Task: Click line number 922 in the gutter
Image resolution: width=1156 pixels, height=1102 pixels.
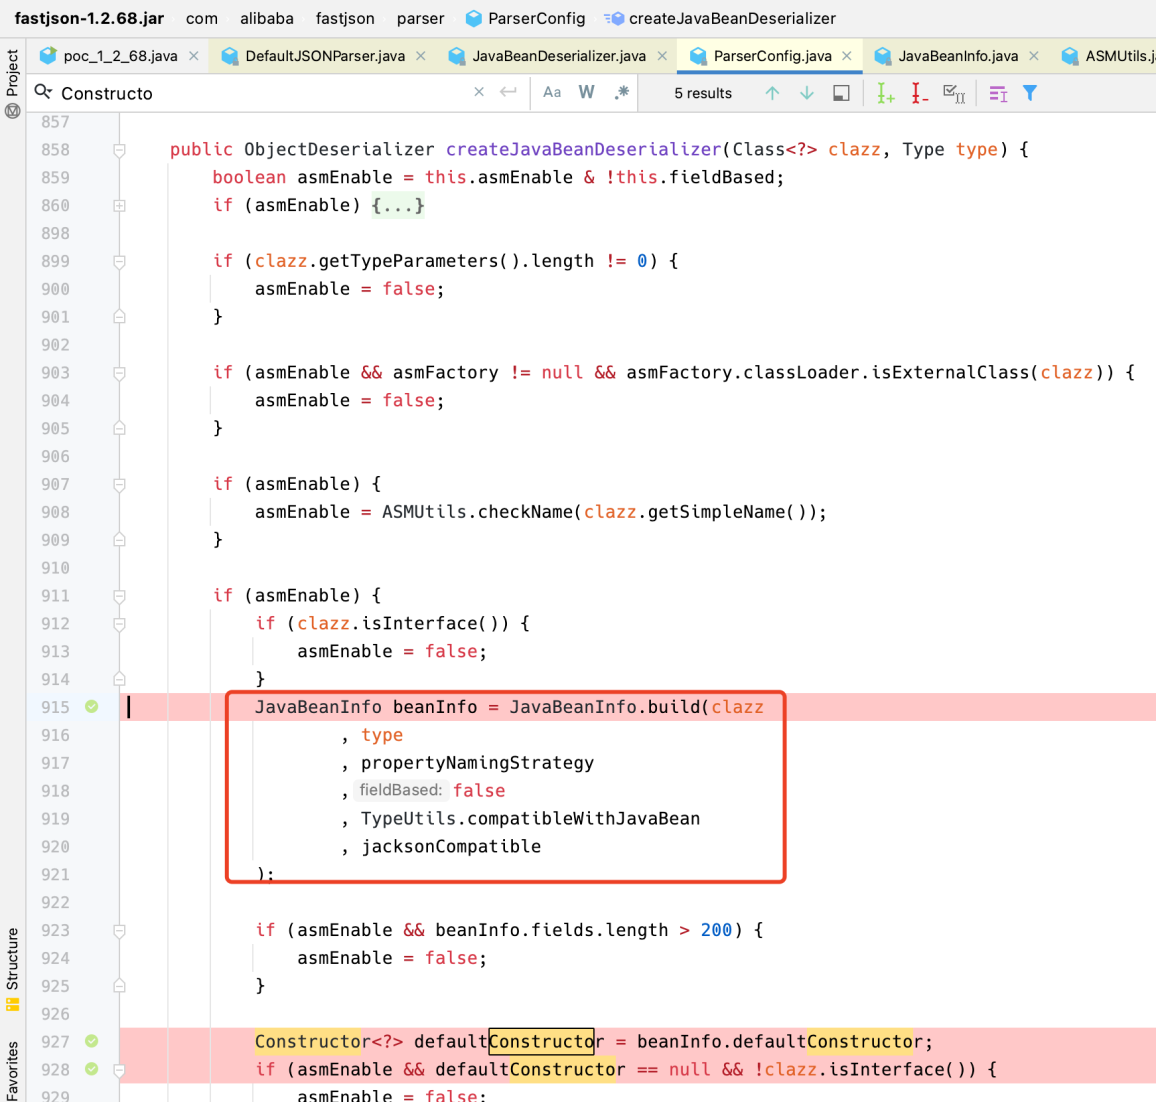Action: click(55, 902)
